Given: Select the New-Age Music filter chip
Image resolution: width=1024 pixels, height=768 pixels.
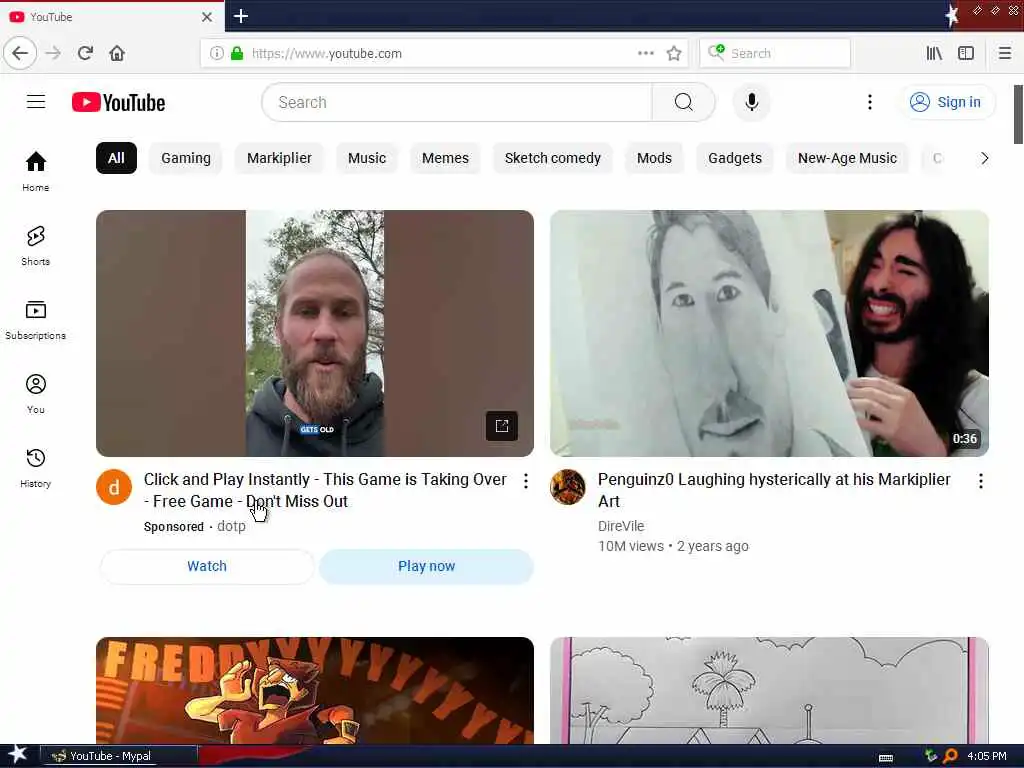Looking at the screenshot, I should pos(847,158).
